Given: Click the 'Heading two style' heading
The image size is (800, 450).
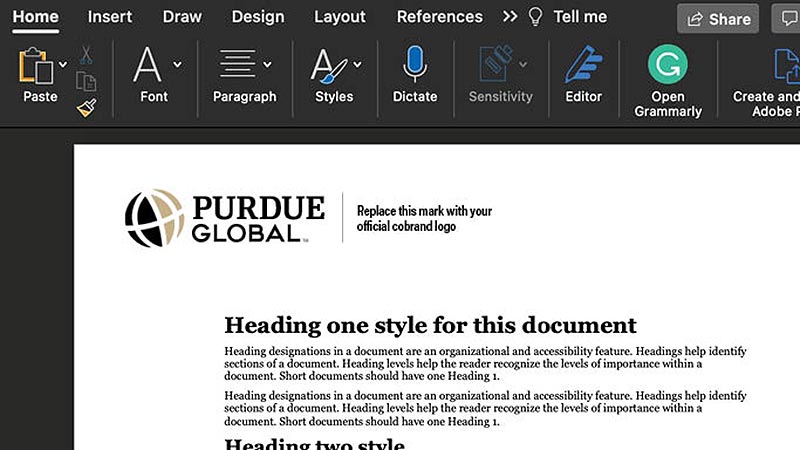Looking at the screenshot, I should (x=314, y=443).
